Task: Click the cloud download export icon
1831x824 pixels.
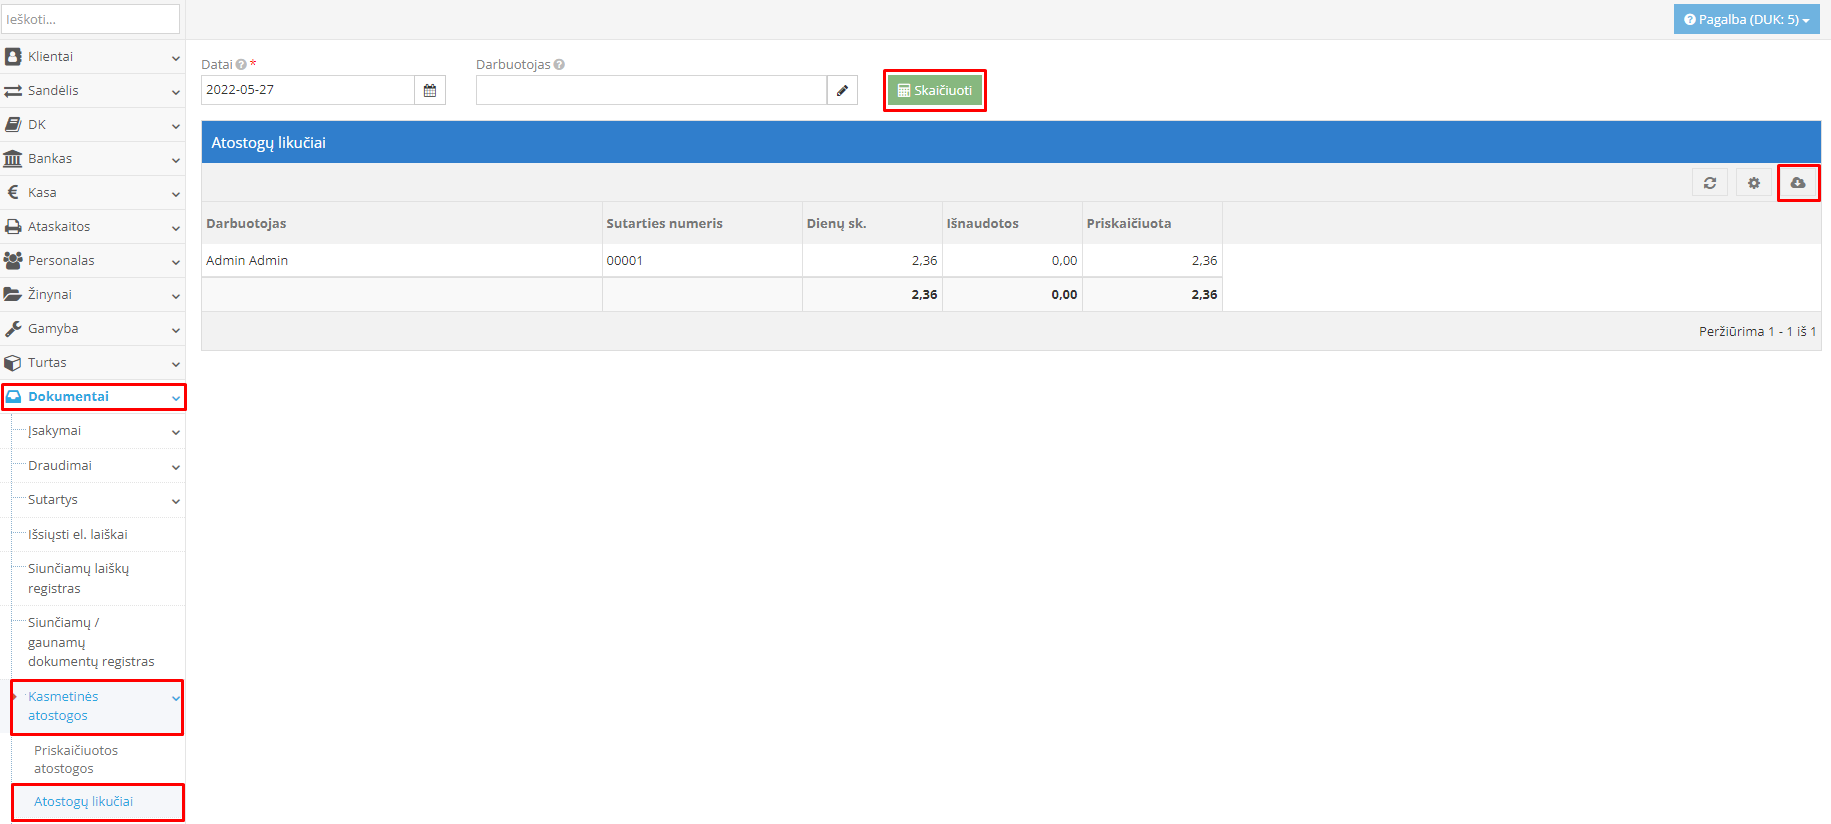Action: pyautogui.click(x=1797, y=183)
